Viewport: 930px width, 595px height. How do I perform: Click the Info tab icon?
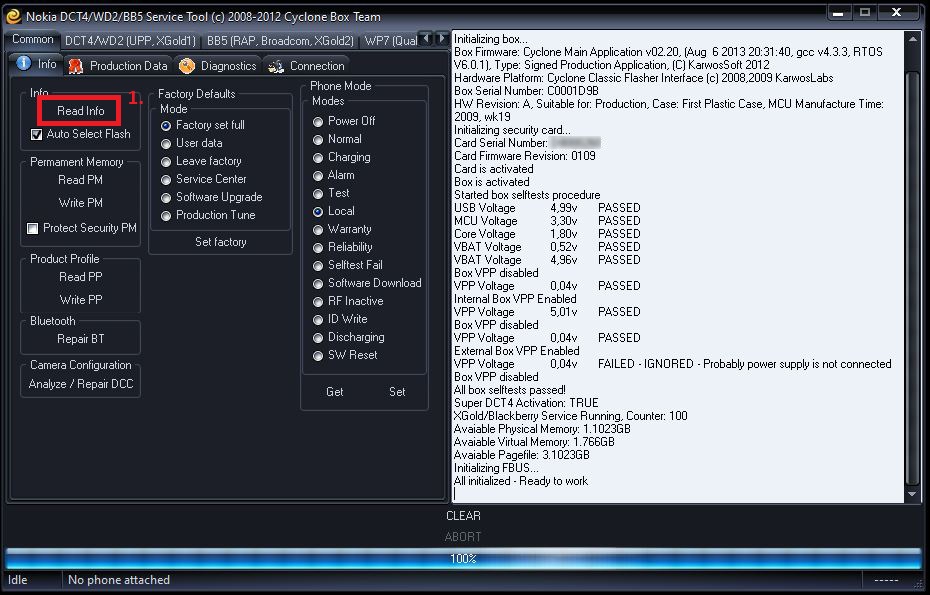click(24, 63)
